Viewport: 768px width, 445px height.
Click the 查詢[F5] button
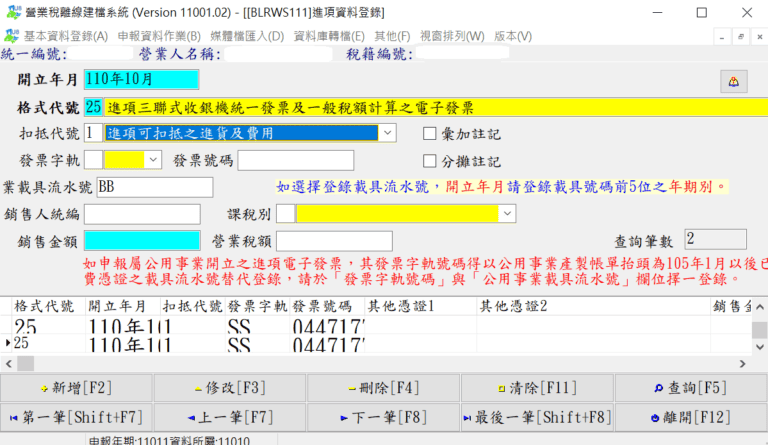tap(691, 388)
